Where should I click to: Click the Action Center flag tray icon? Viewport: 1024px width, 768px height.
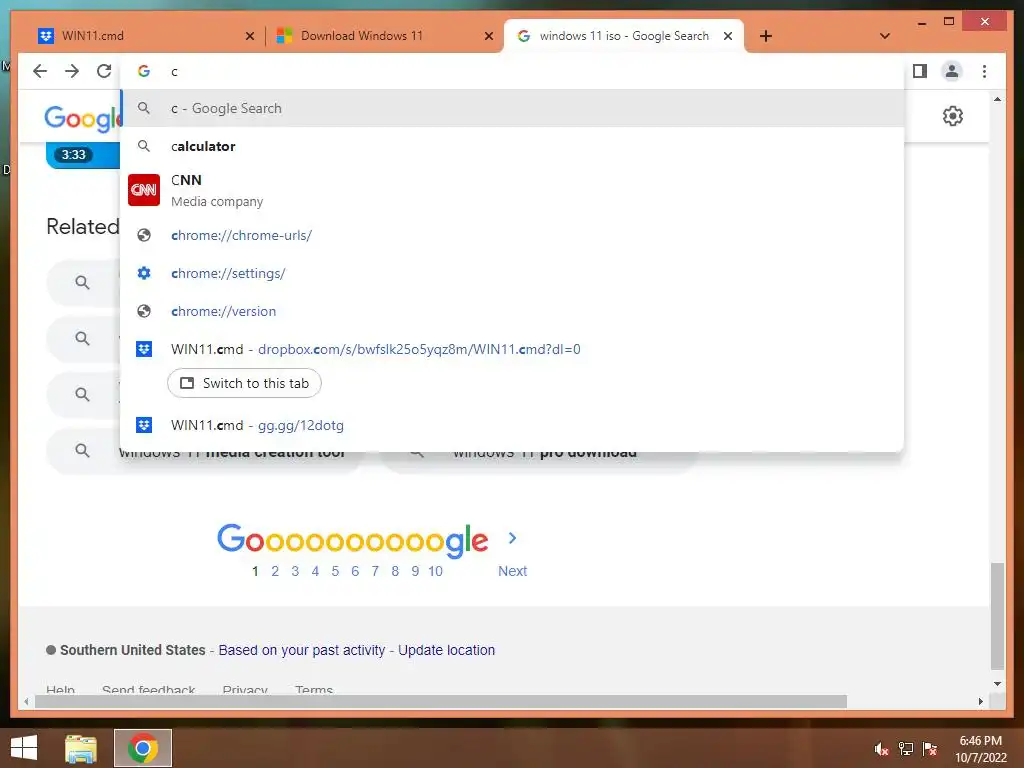point(930,748)
